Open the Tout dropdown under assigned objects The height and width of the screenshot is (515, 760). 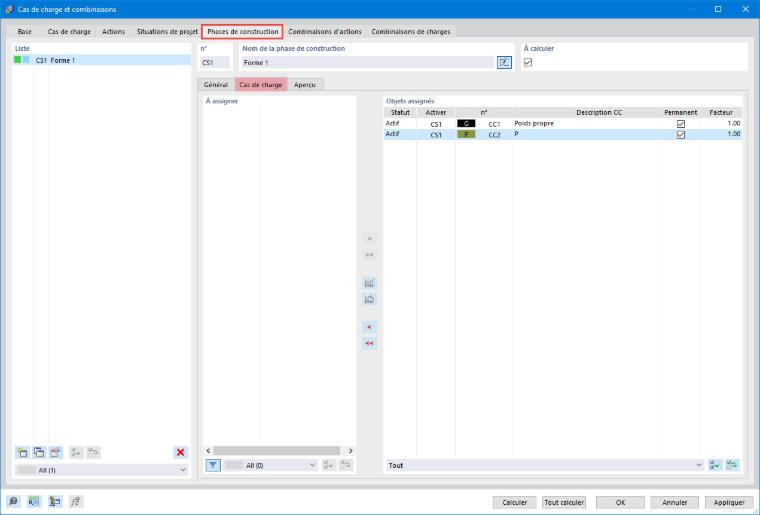(545, 465)
